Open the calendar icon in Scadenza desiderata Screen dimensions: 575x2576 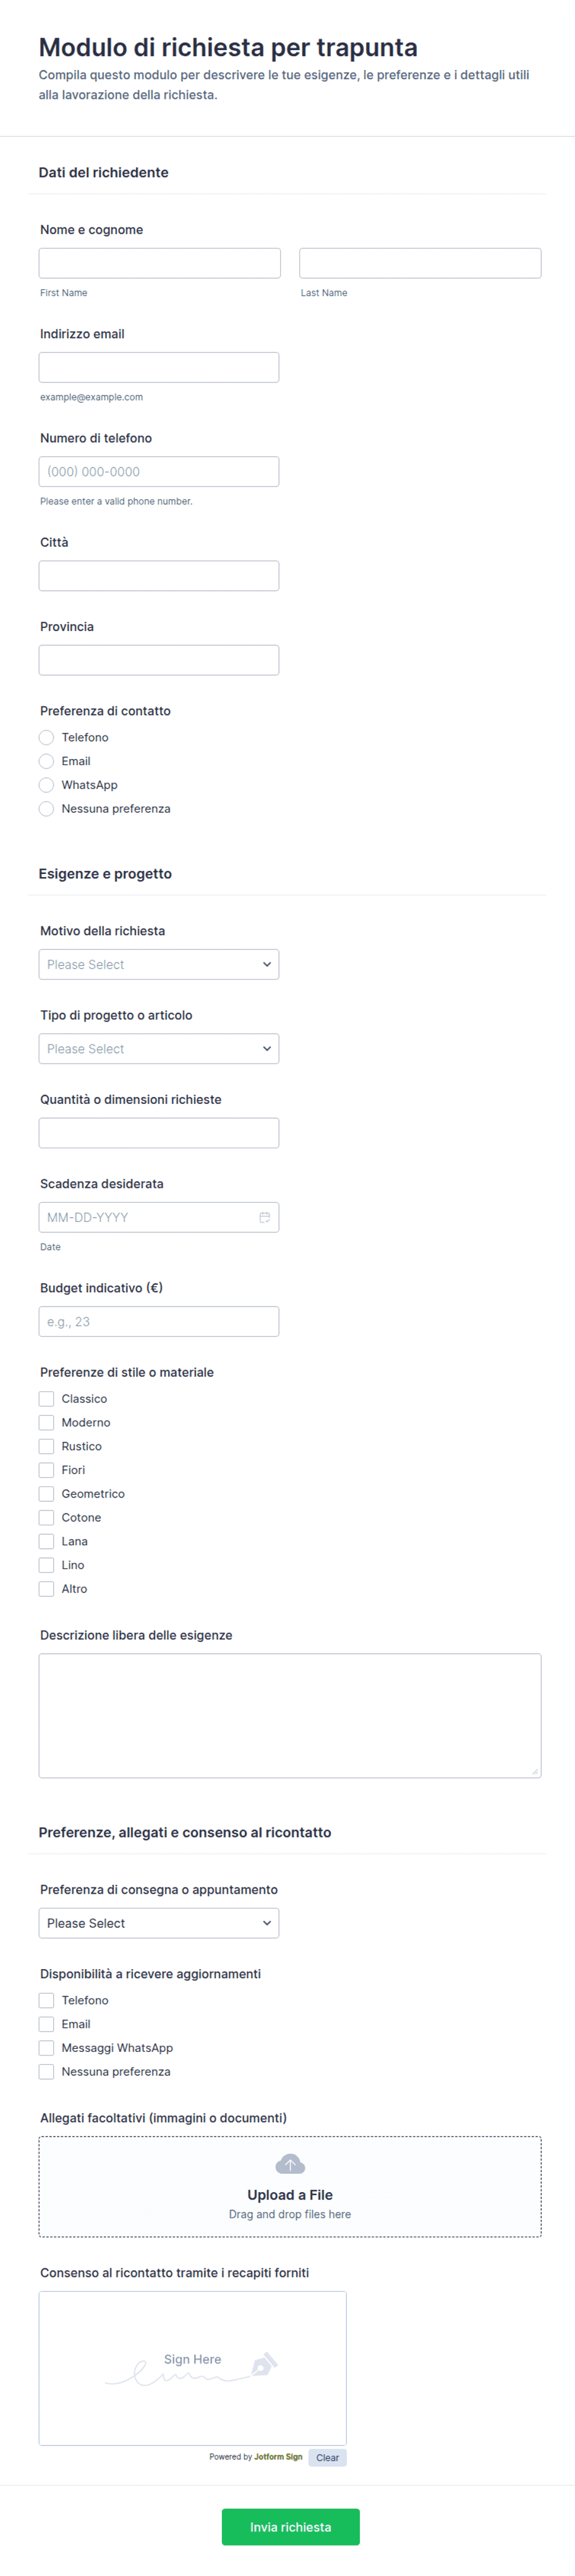tap(265, 1217)
